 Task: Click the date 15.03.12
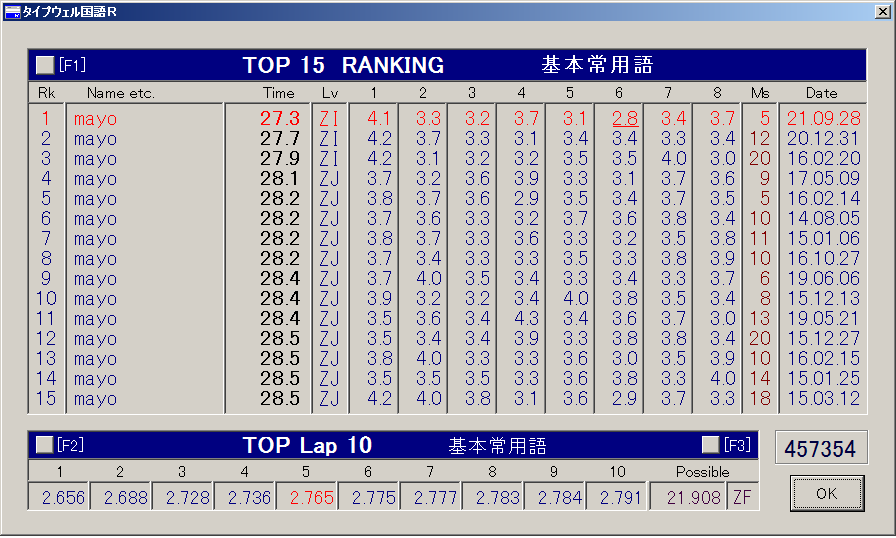[823, 398]
